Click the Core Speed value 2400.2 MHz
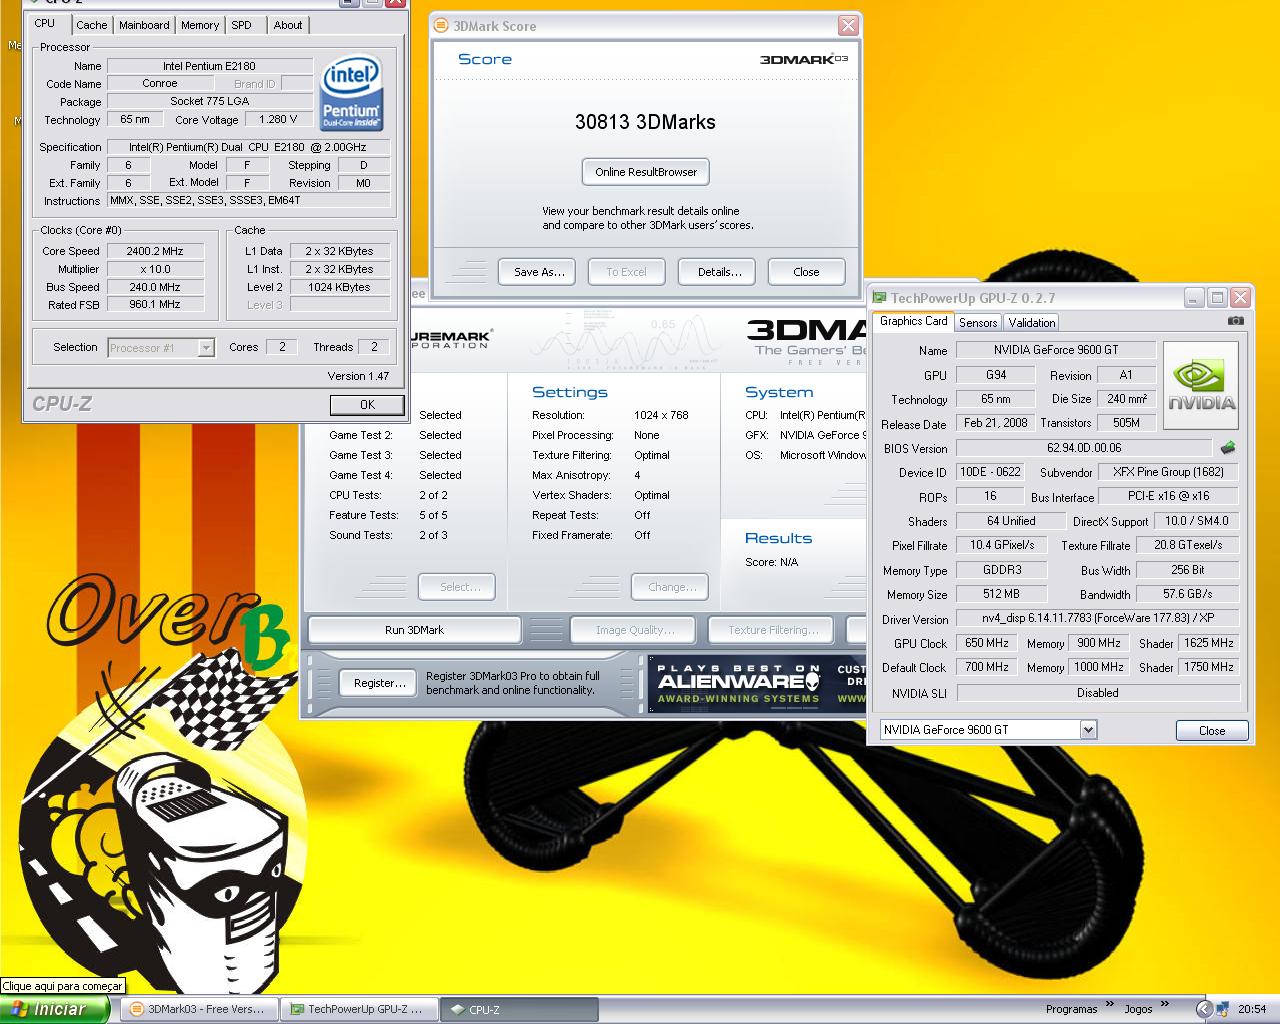This screenshot has height=1024, width=1280. (155, 251)
